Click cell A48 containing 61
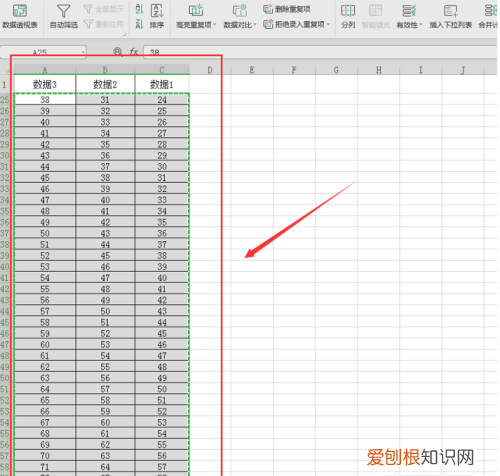The image size is (500, 476). point(45,355)
